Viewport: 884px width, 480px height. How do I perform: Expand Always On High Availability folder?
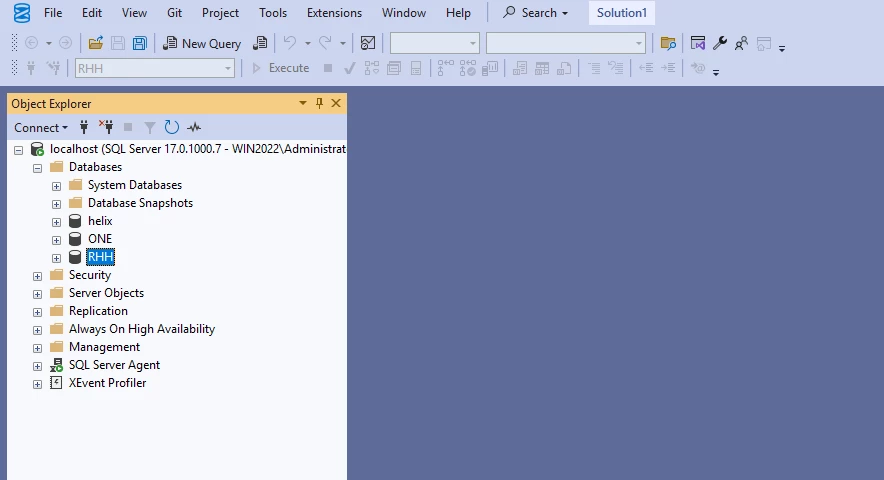pos(37,331)
